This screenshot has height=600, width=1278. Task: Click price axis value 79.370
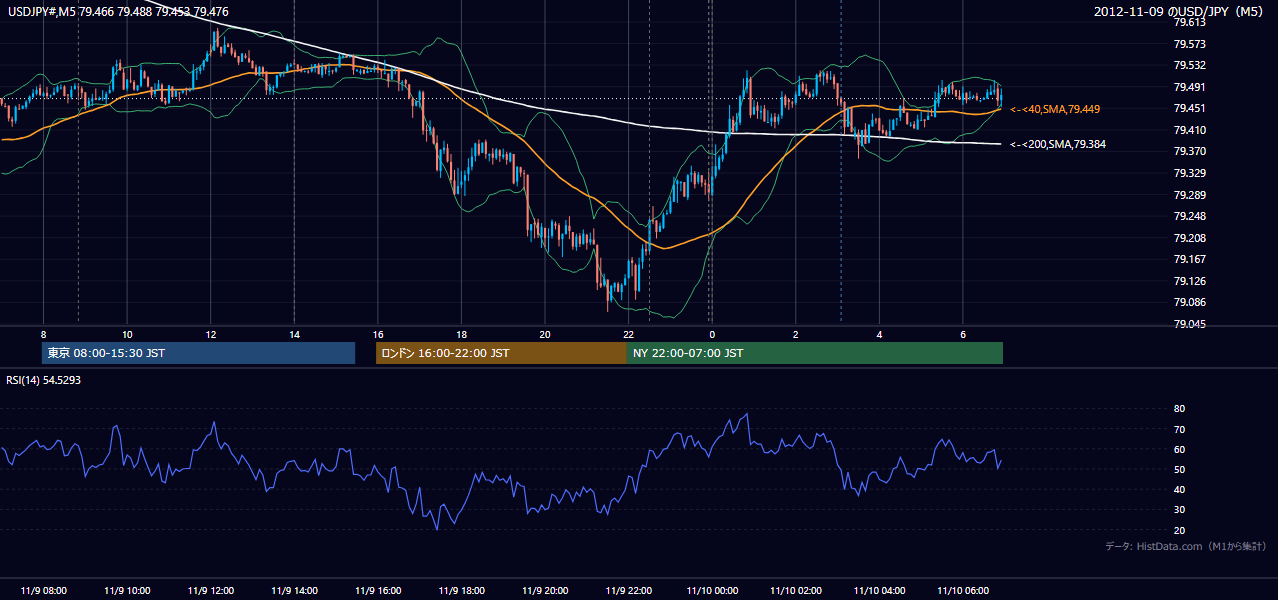coord(1189,151)
